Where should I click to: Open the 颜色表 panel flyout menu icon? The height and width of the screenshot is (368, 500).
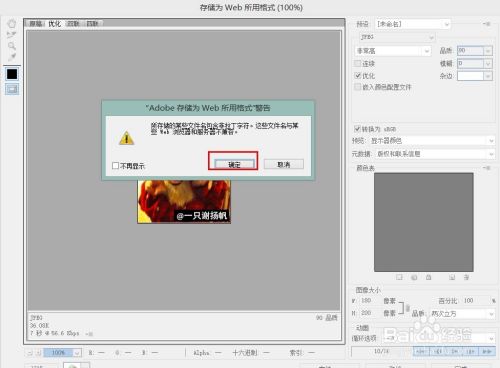point(487,168)
